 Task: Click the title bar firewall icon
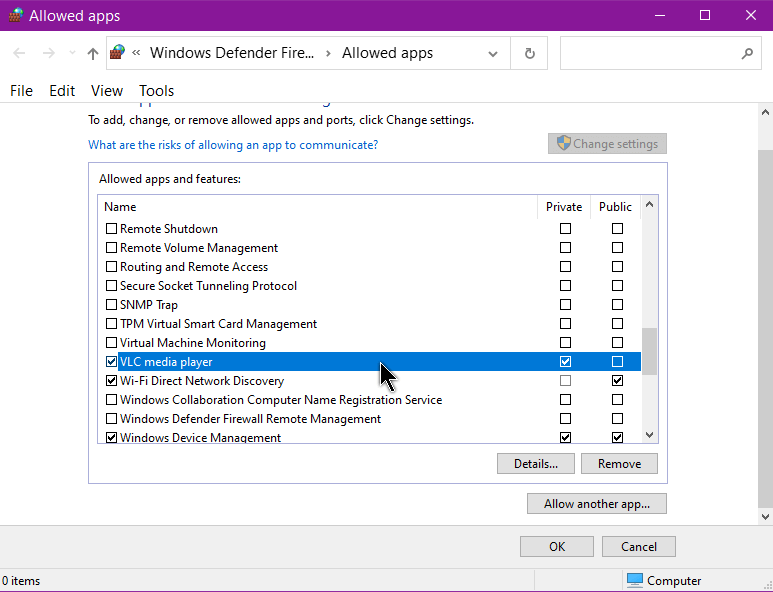[15, 15]
